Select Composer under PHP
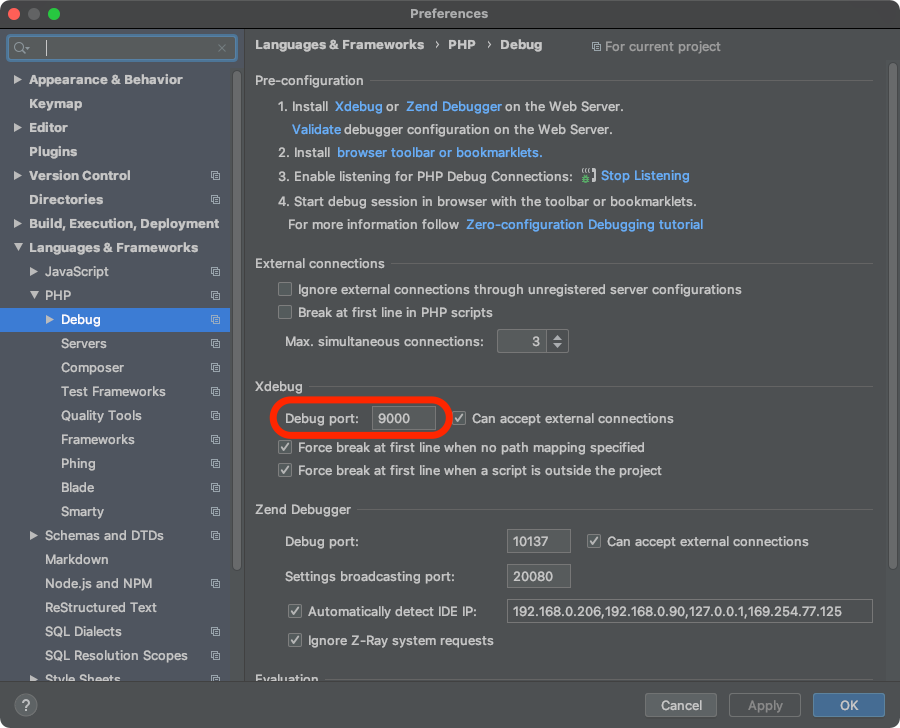 coord(92,367)
